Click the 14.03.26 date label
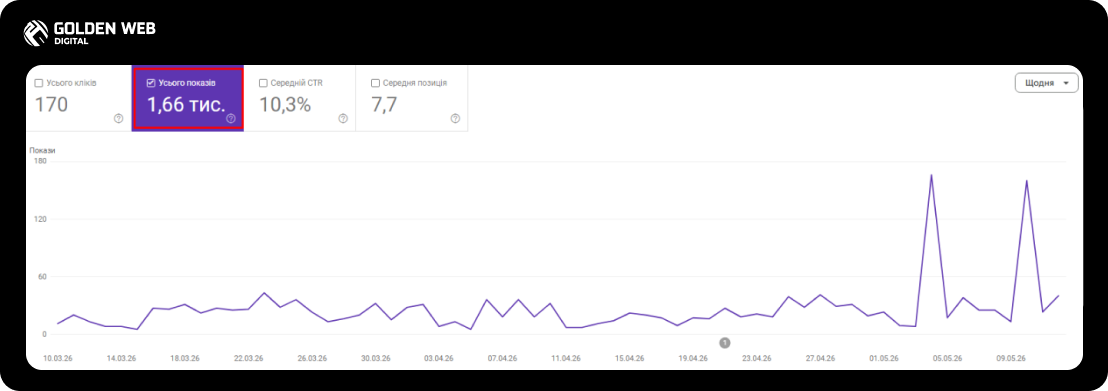 (121, 358)
